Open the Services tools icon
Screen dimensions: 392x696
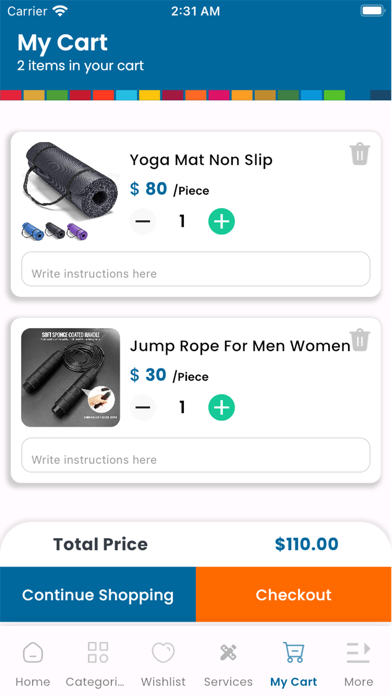click(228, 653)
